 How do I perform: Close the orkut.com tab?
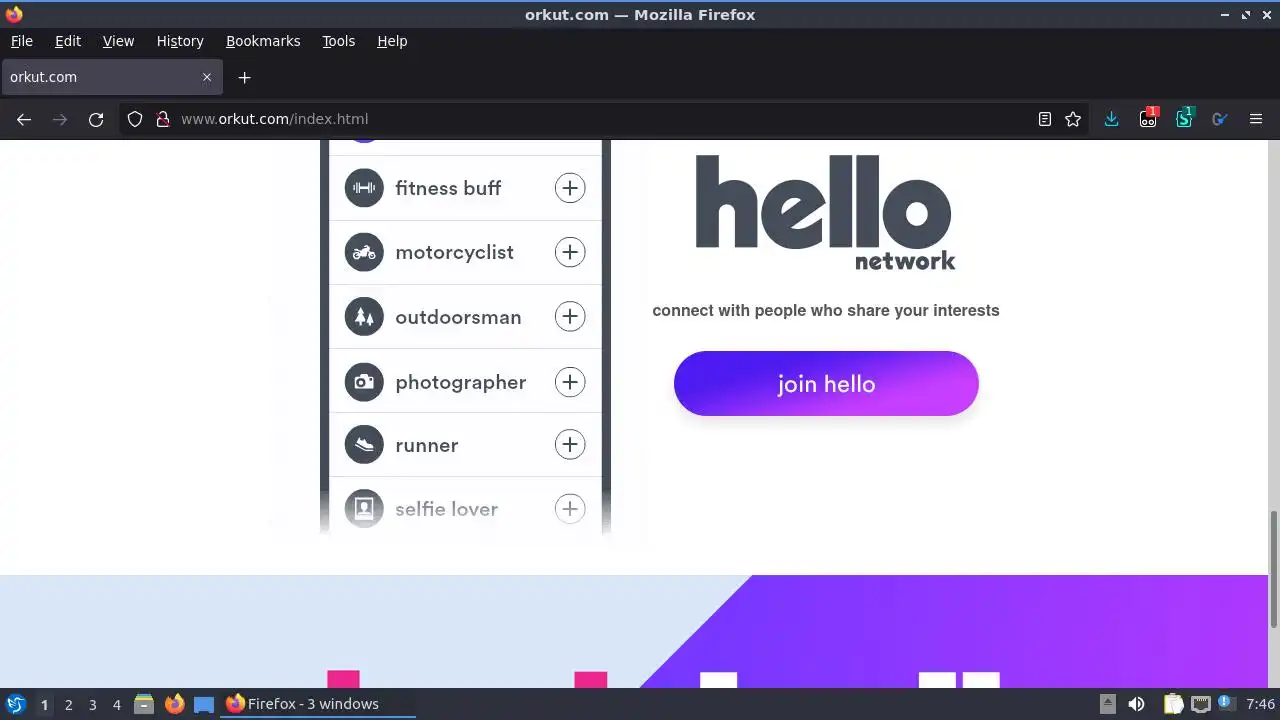207,77
